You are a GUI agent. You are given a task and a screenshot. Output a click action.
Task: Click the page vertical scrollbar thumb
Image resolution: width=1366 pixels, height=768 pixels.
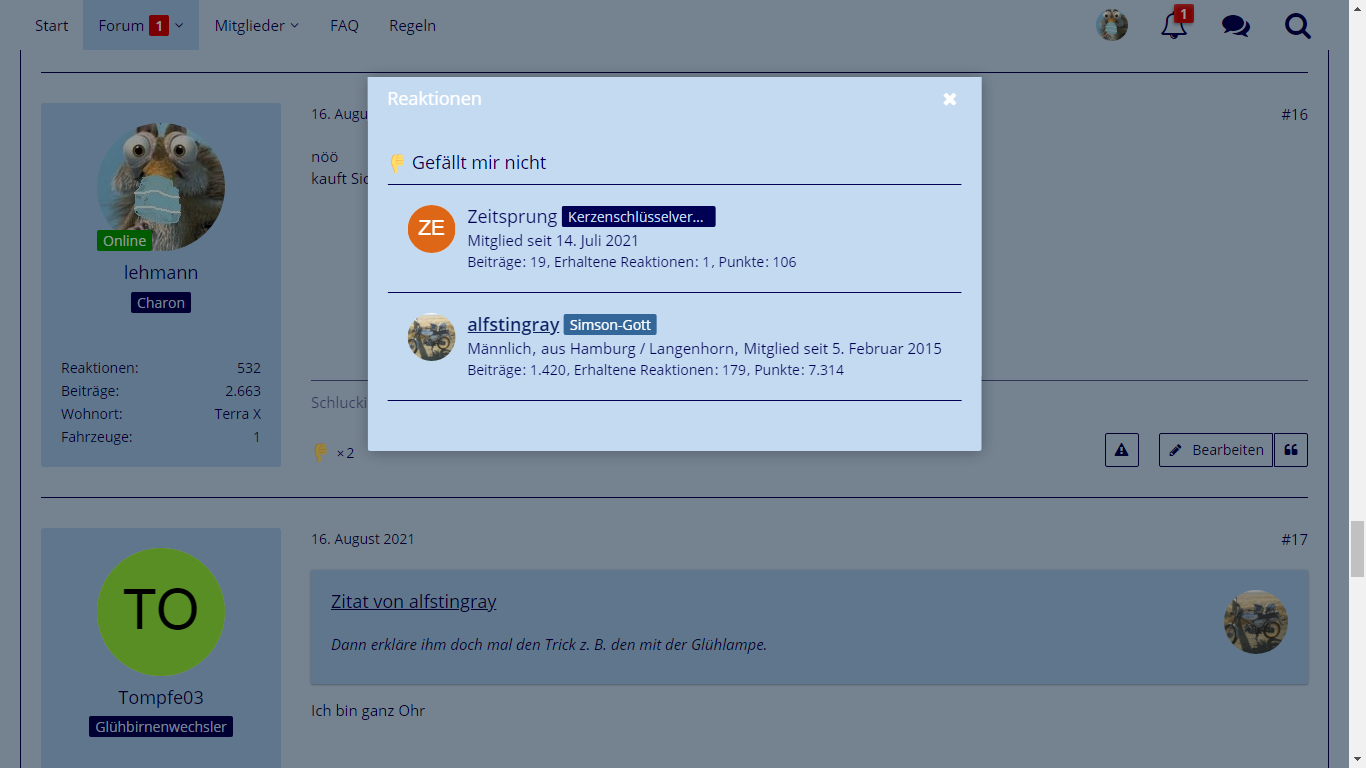tap(1357, 549)
